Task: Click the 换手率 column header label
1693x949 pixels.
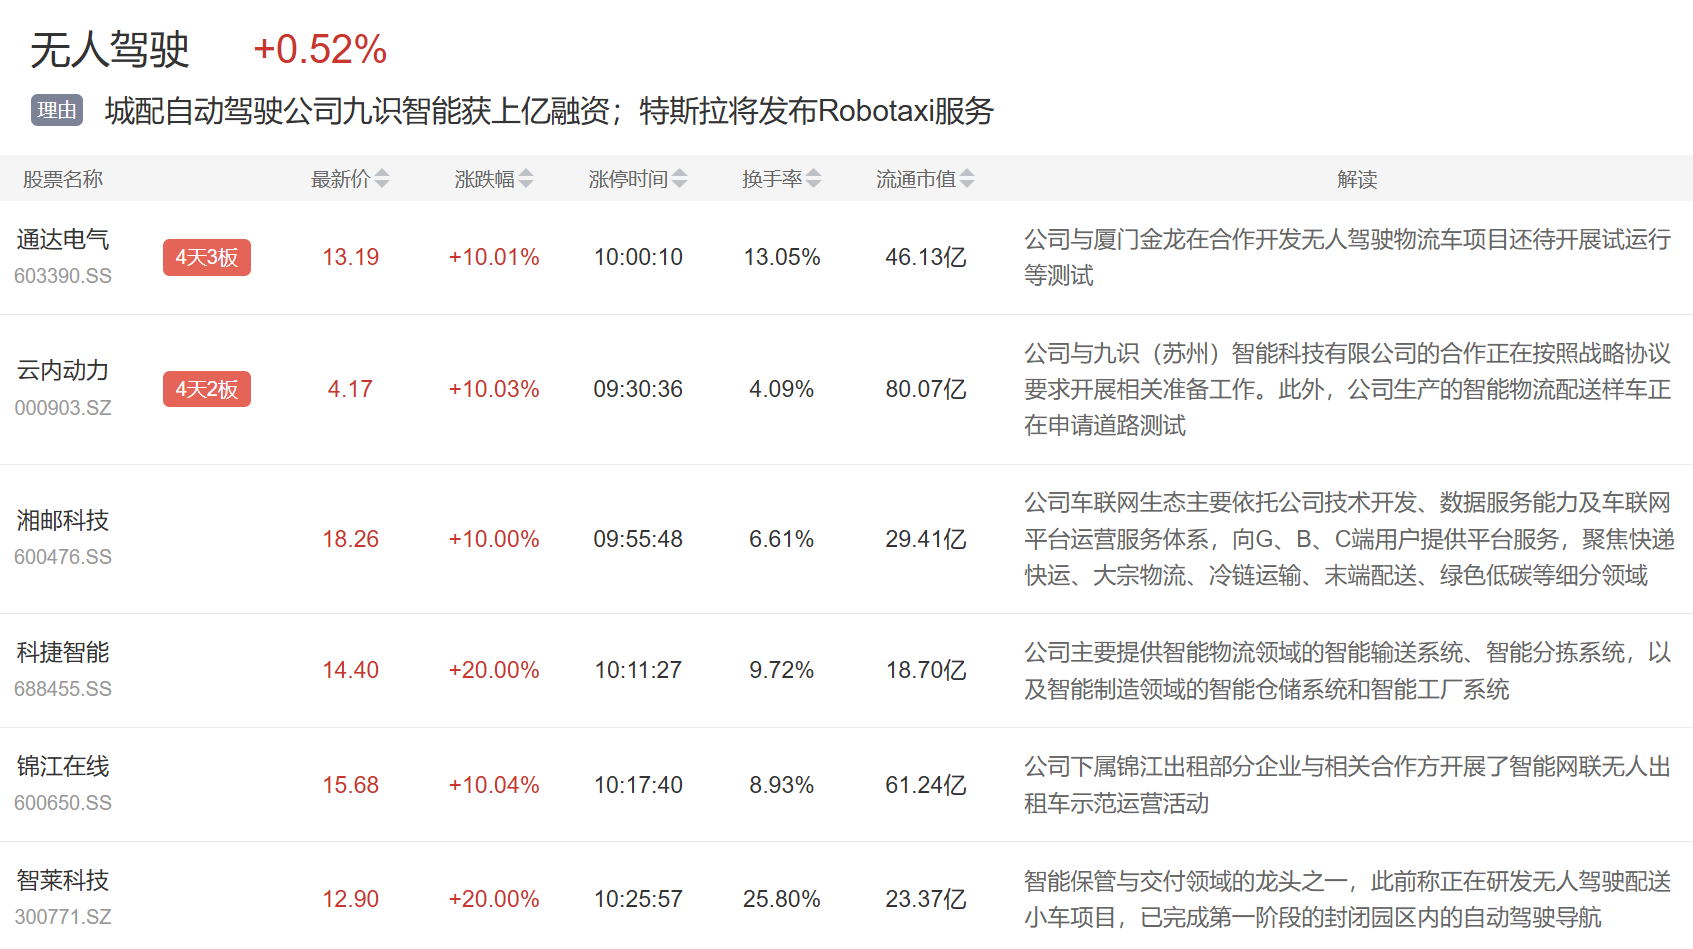Action: [x=772, y=179]
